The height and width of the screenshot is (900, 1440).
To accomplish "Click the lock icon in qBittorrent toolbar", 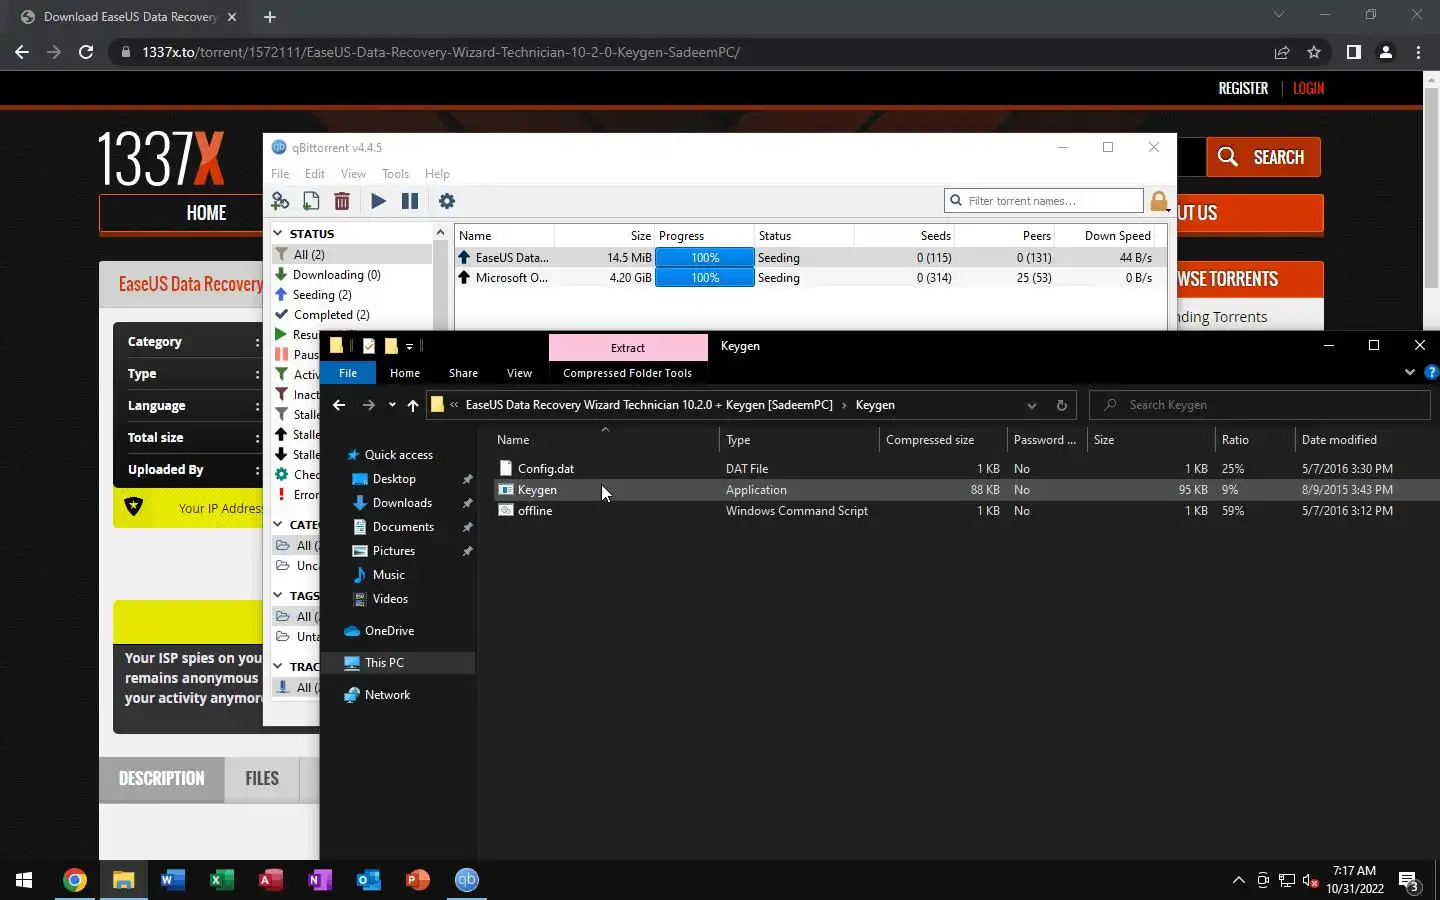I will [x=1158, y=201].
